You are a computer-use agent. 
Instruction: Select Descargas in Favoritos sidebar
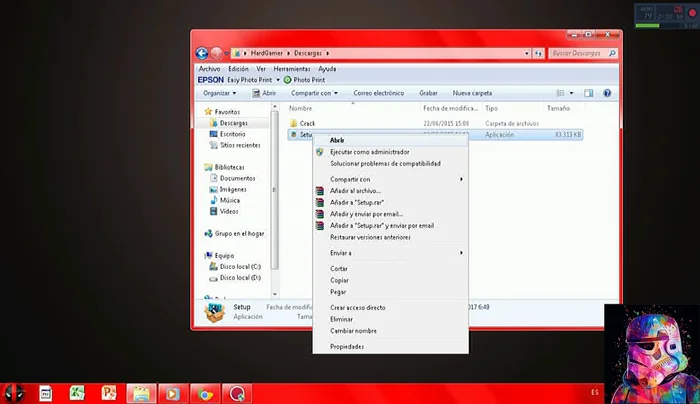233,123
